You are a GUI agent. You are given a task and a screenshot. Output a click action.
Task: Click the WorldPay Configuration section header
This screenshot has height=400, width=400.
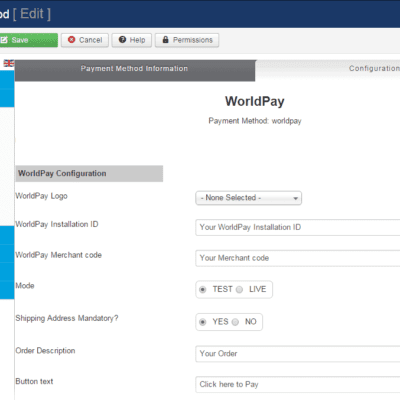pos(89,173)
